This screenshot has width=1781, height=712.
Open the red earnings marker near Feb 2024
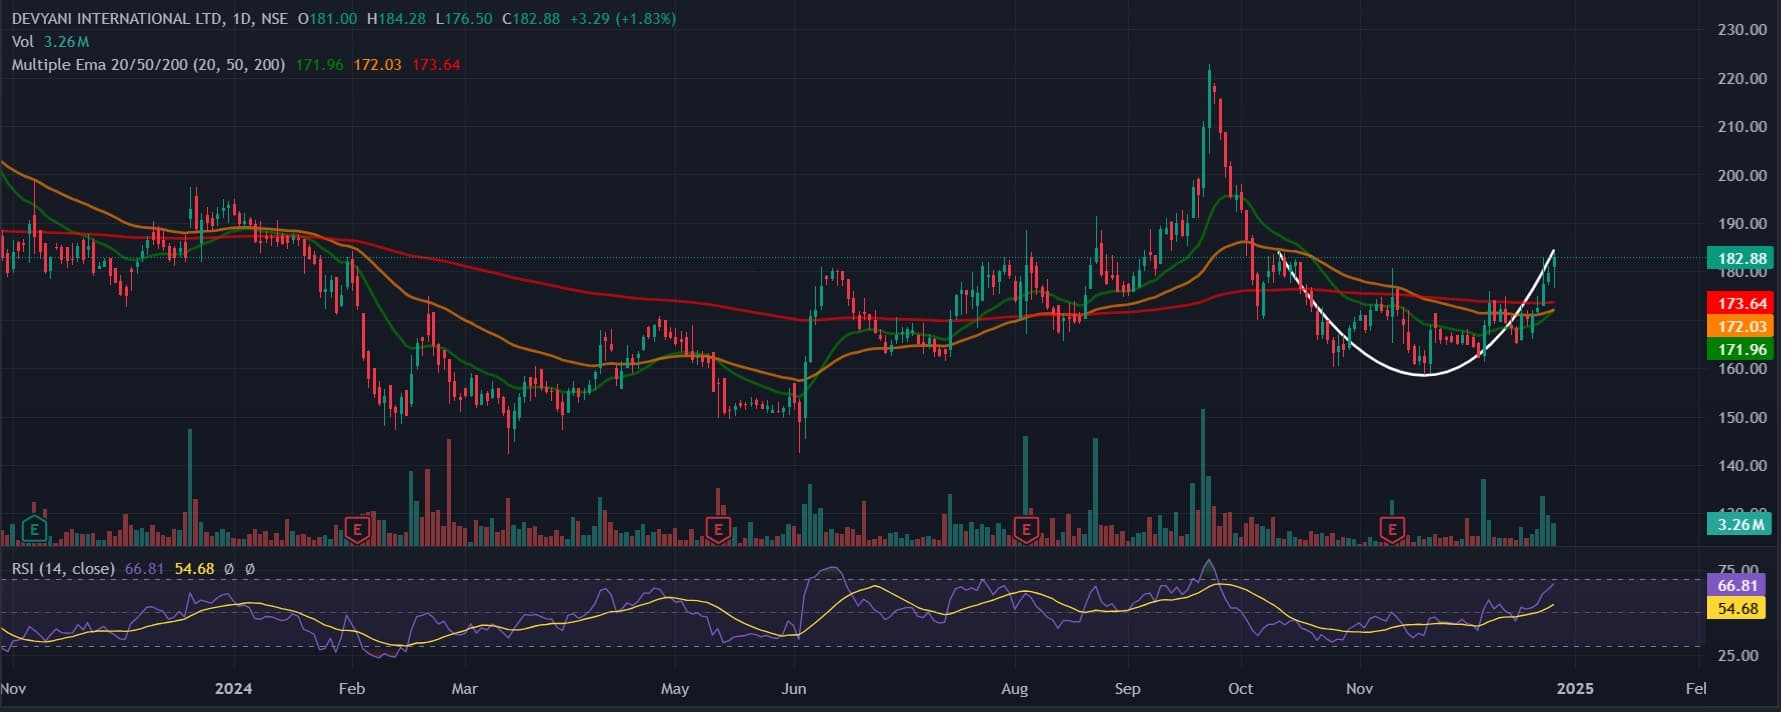pos(357,528)
